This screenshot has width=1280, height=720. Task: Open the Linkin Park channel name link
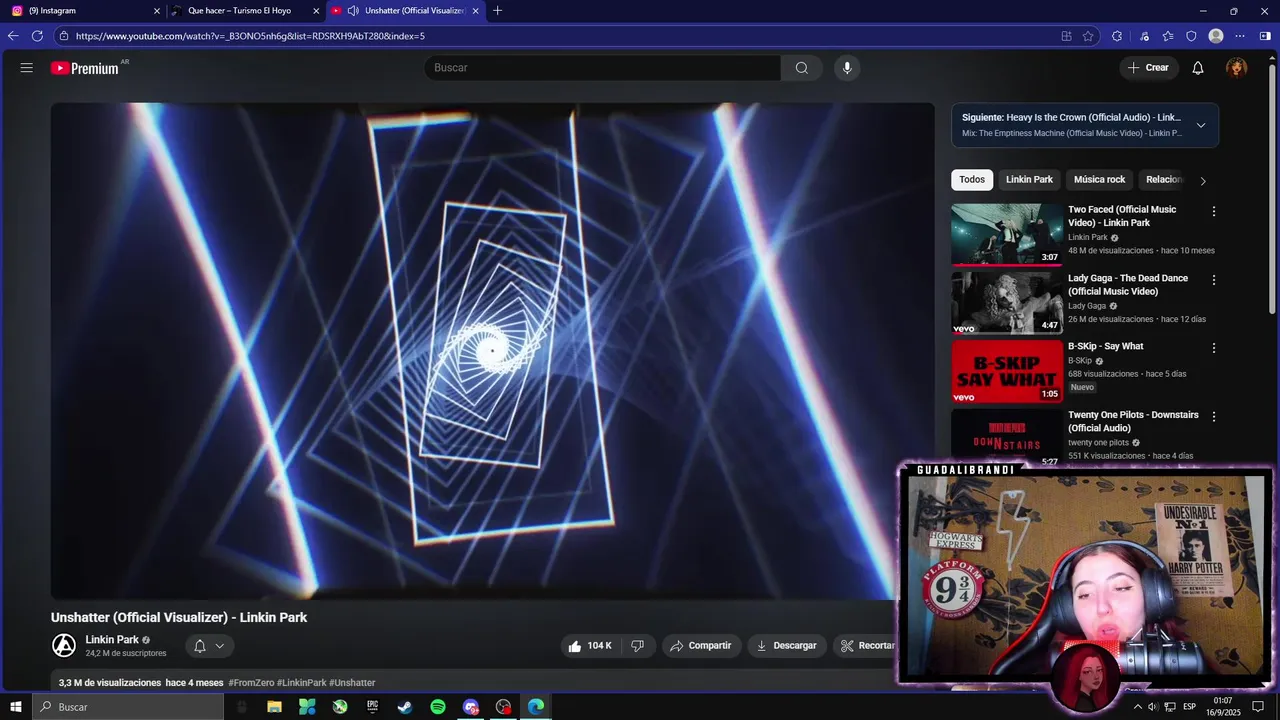(112, 640)
